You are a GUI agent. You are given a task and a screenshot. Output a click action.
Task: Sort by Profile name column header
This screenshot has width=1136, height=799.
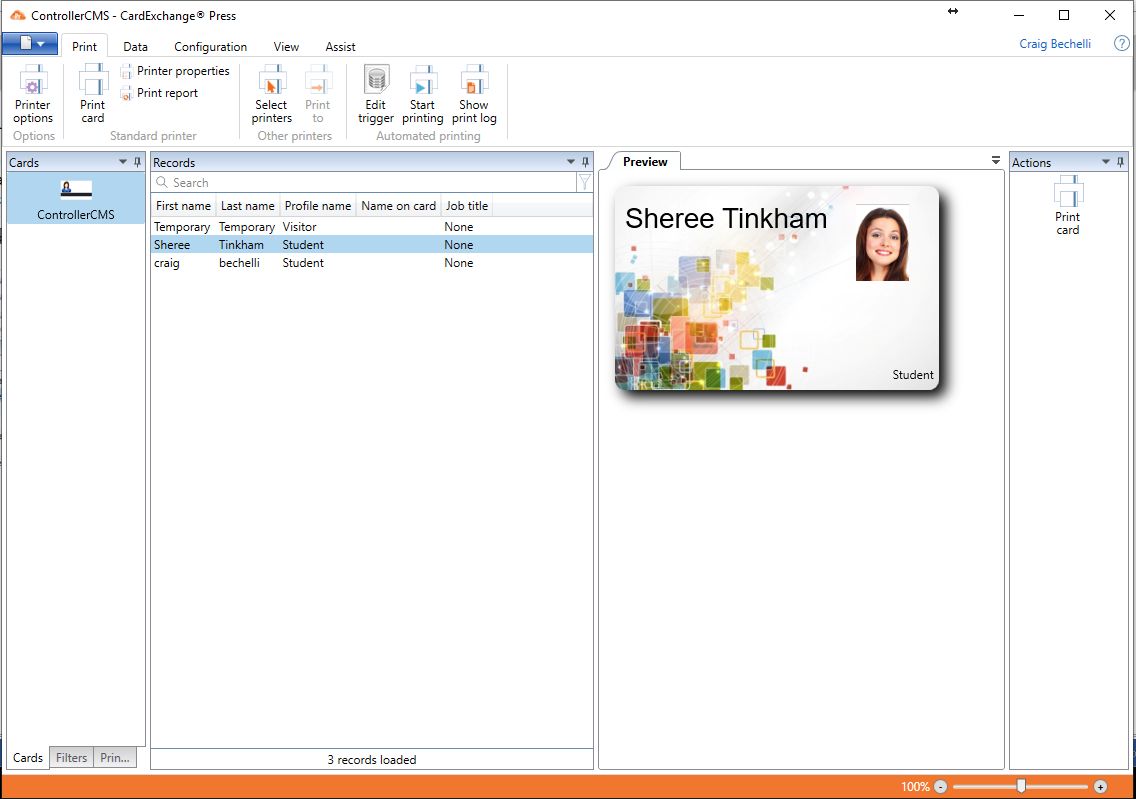click(x=318, y=206)
